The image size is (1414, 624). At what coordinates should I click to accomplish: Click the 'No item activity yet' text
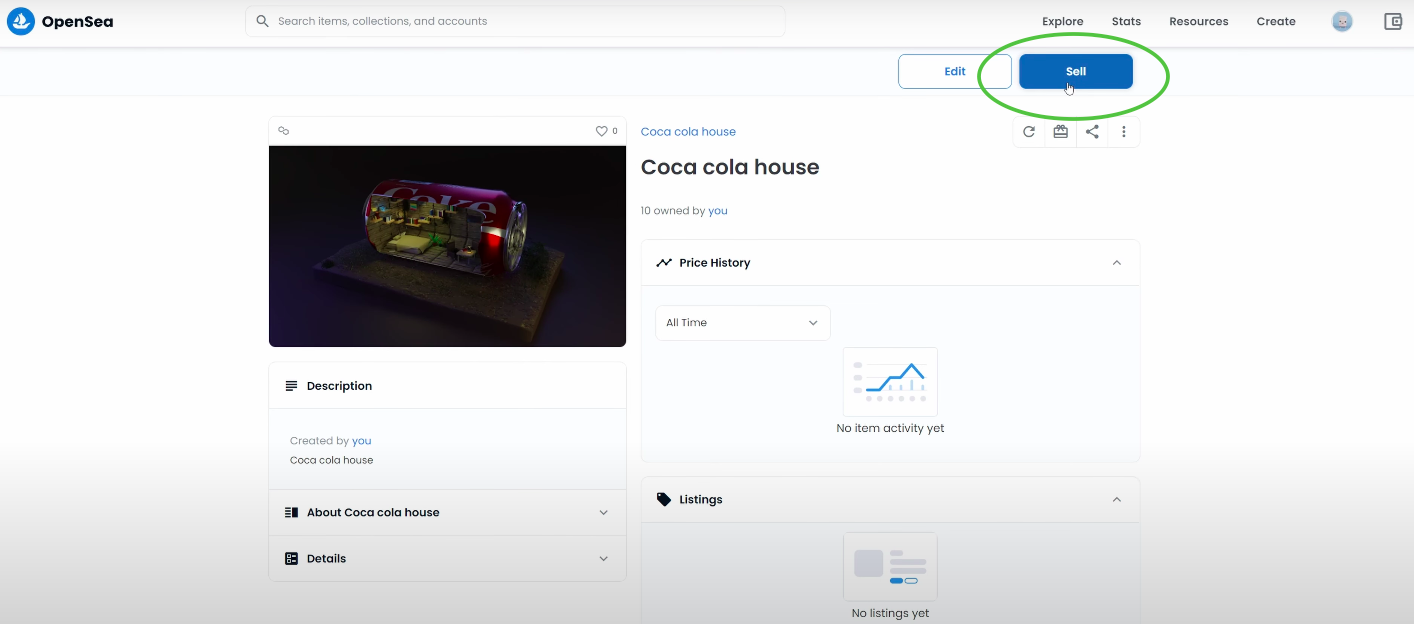(x=890, y=428)
